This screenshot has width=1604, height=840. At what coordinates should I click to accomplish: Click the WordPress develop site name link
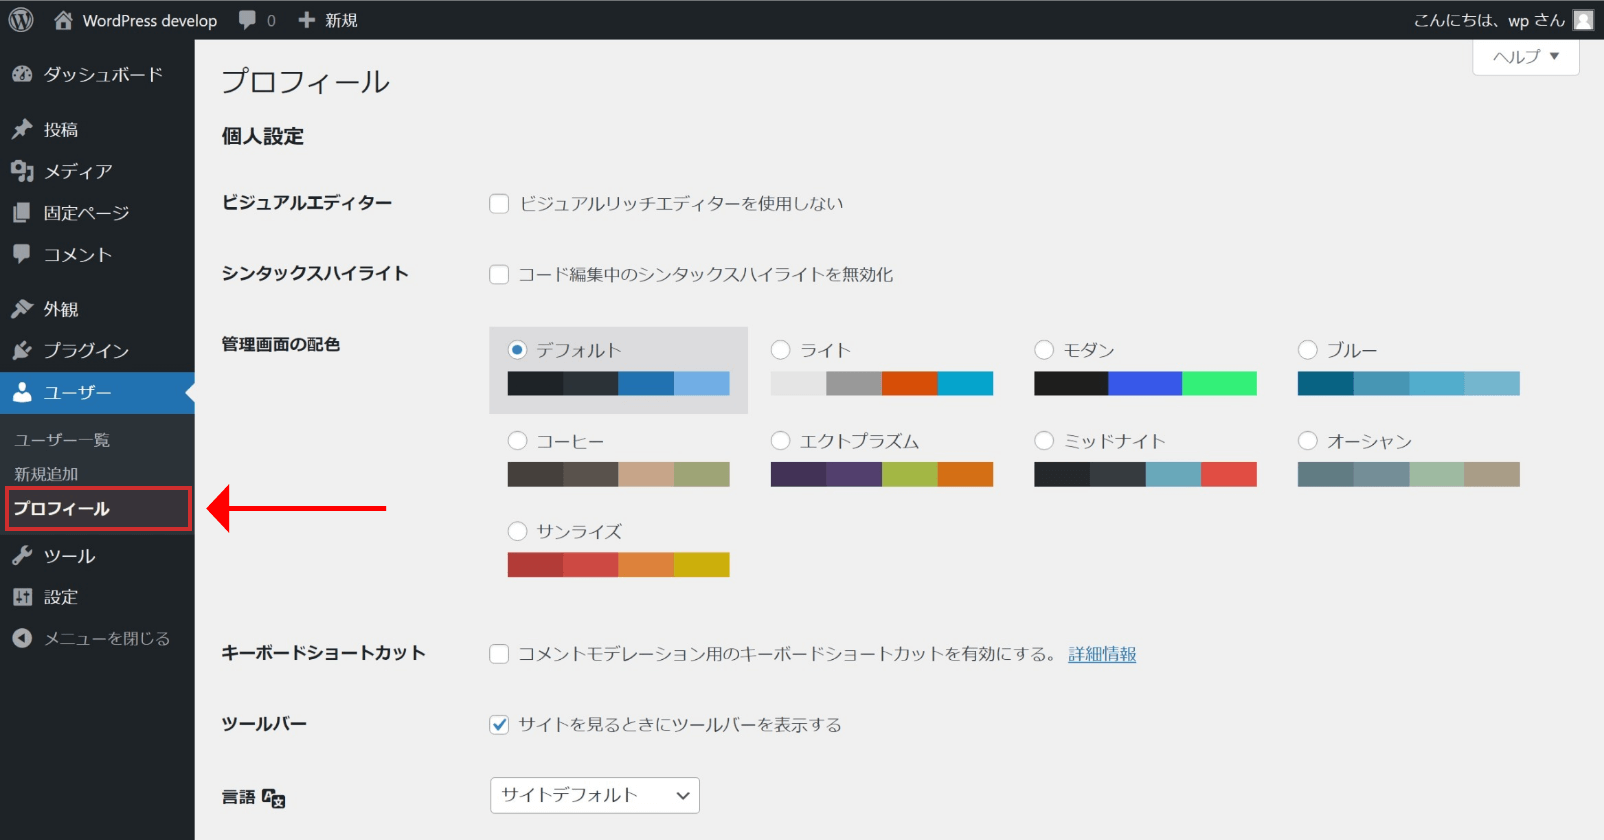pyautogui.click(x=150, y=20)
